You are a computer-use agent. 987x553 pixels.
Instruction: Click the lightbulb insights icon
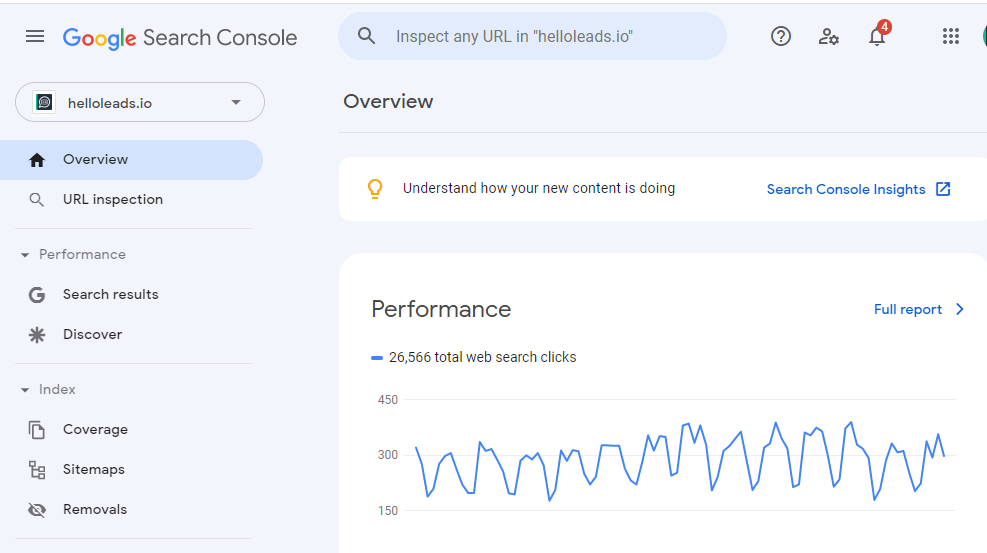click(375, 188)
